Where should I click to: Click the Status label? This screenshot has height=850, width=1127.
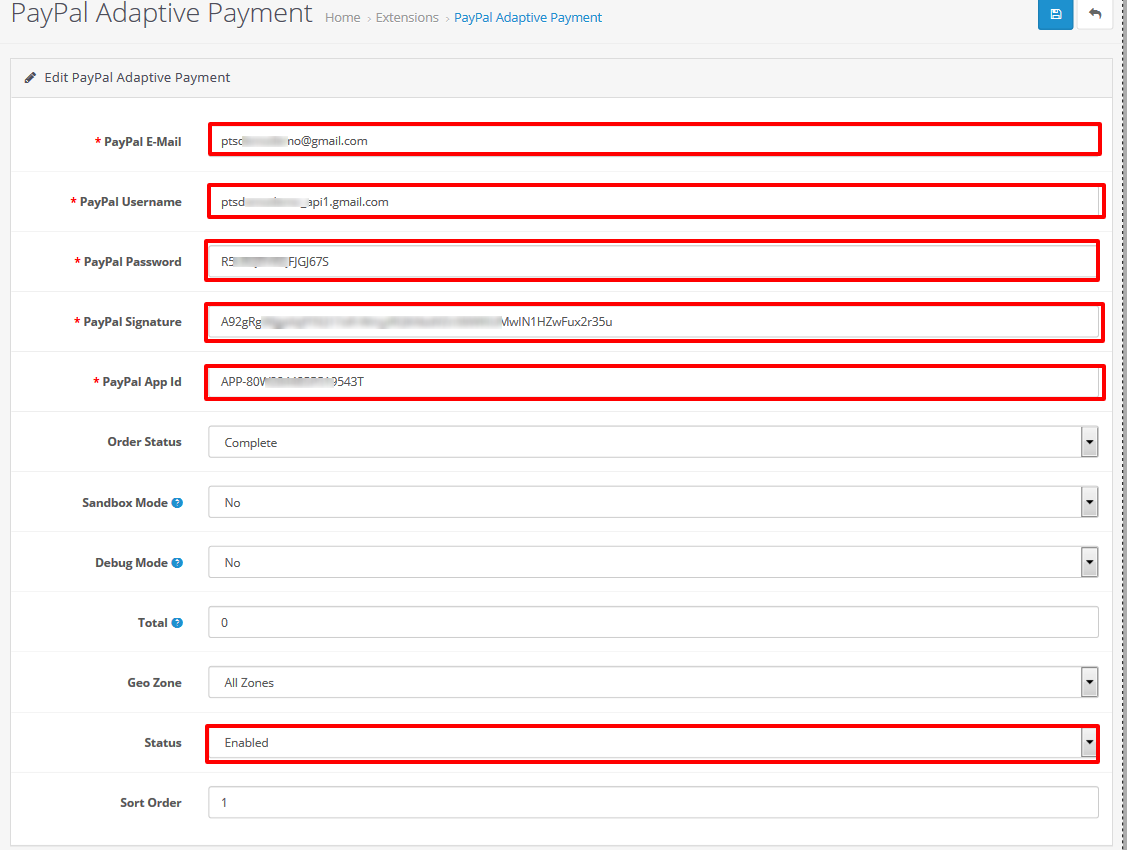coord(162,743)
